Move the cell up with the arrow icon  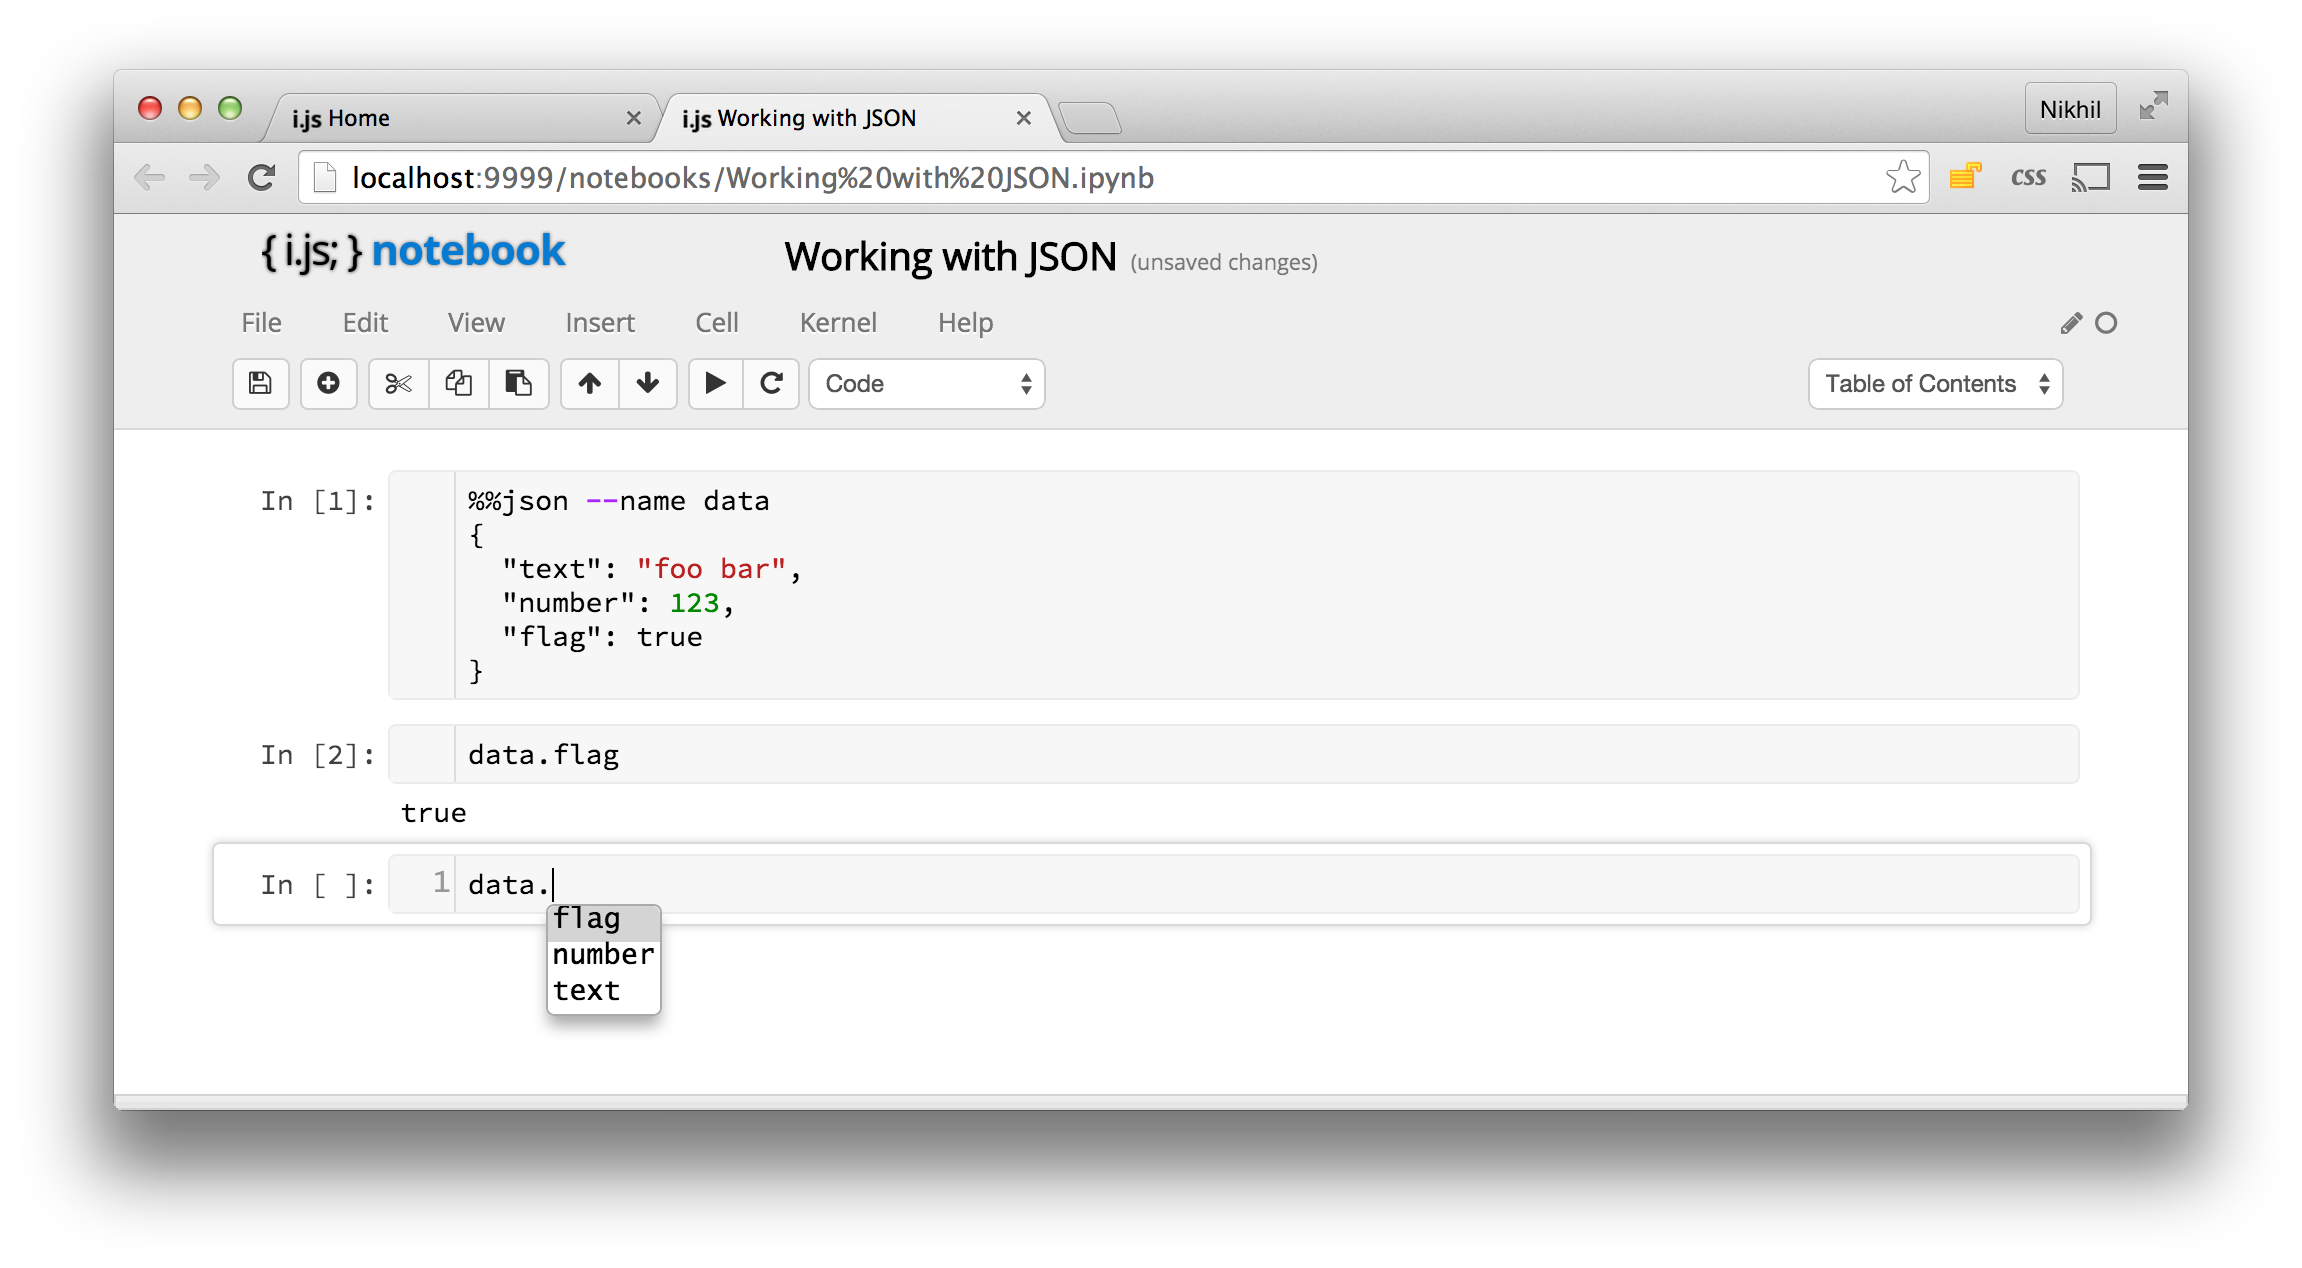coord(590,384)
